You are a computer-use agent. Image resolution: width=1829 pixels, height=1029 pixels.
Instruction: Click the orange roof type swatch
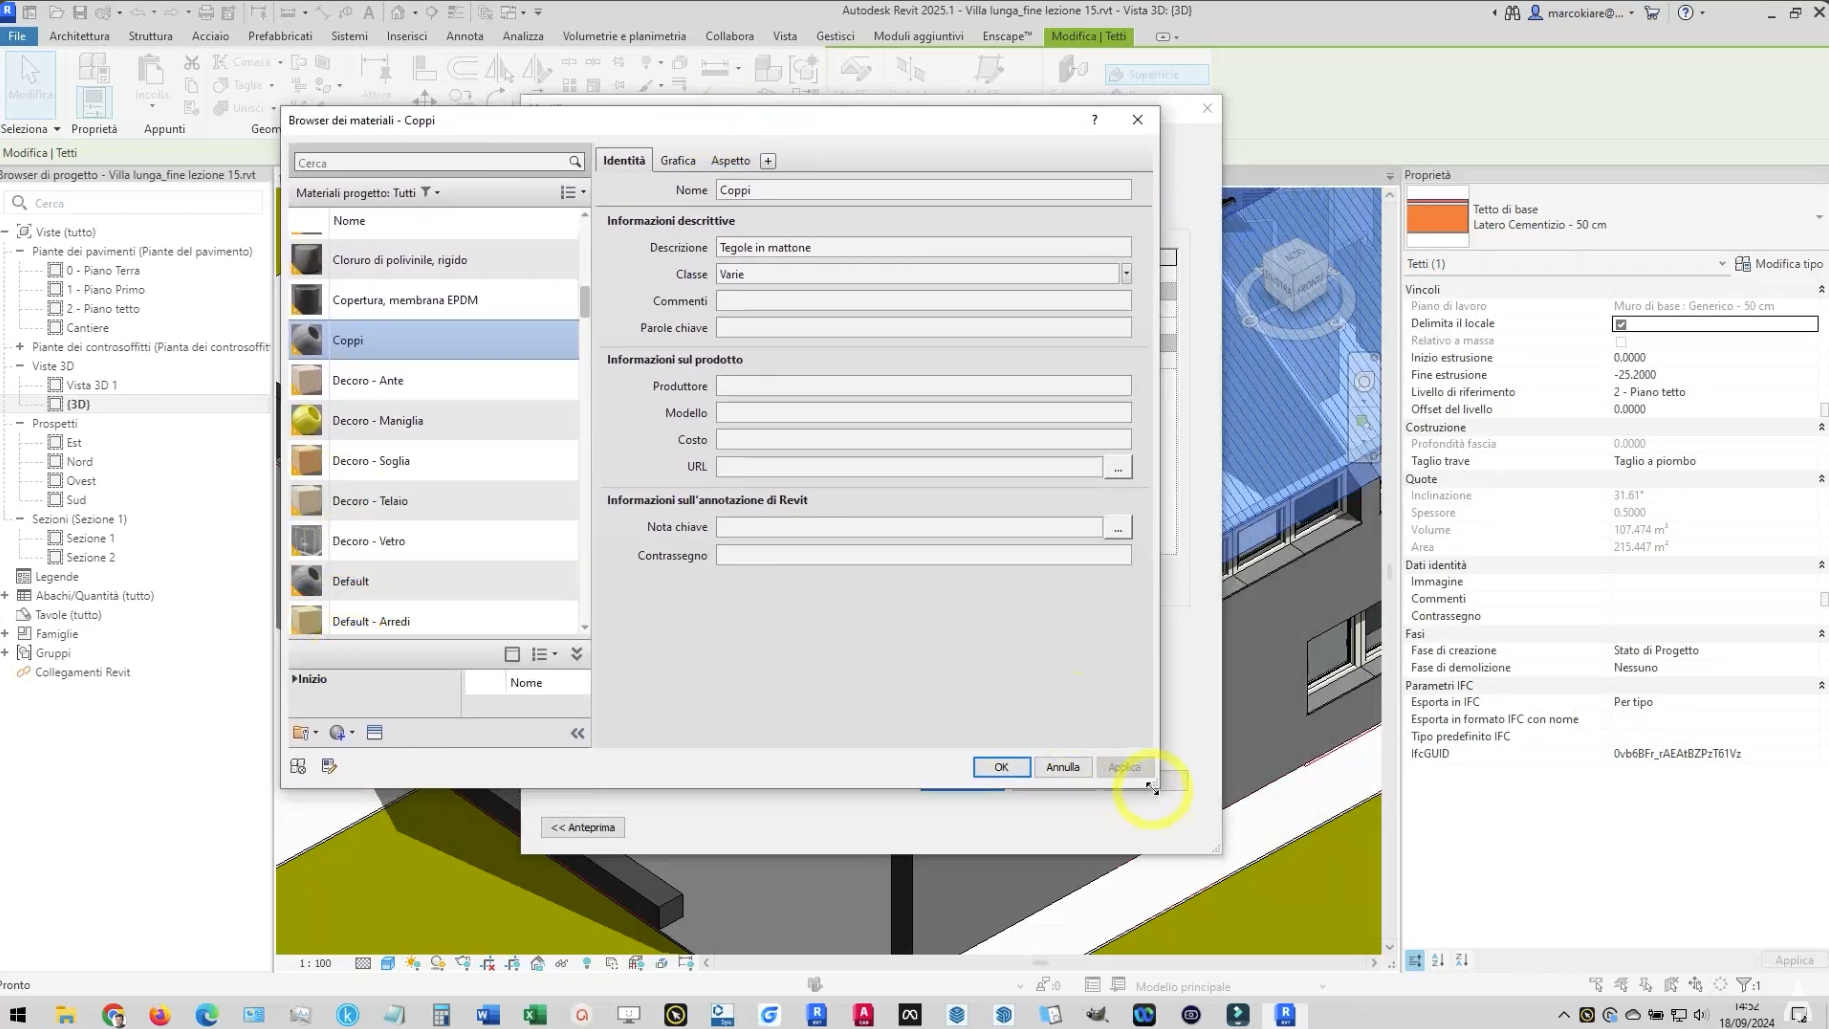pyautogui.click(x=1437, y=217)
